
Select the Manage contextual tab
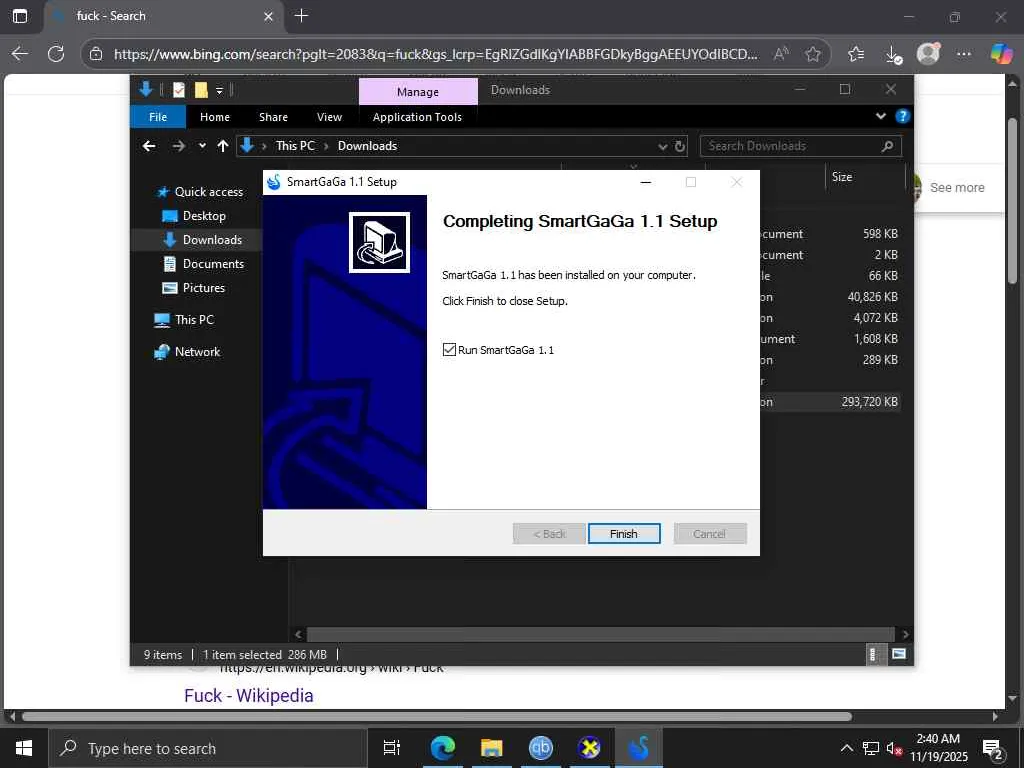pos(418,92)
